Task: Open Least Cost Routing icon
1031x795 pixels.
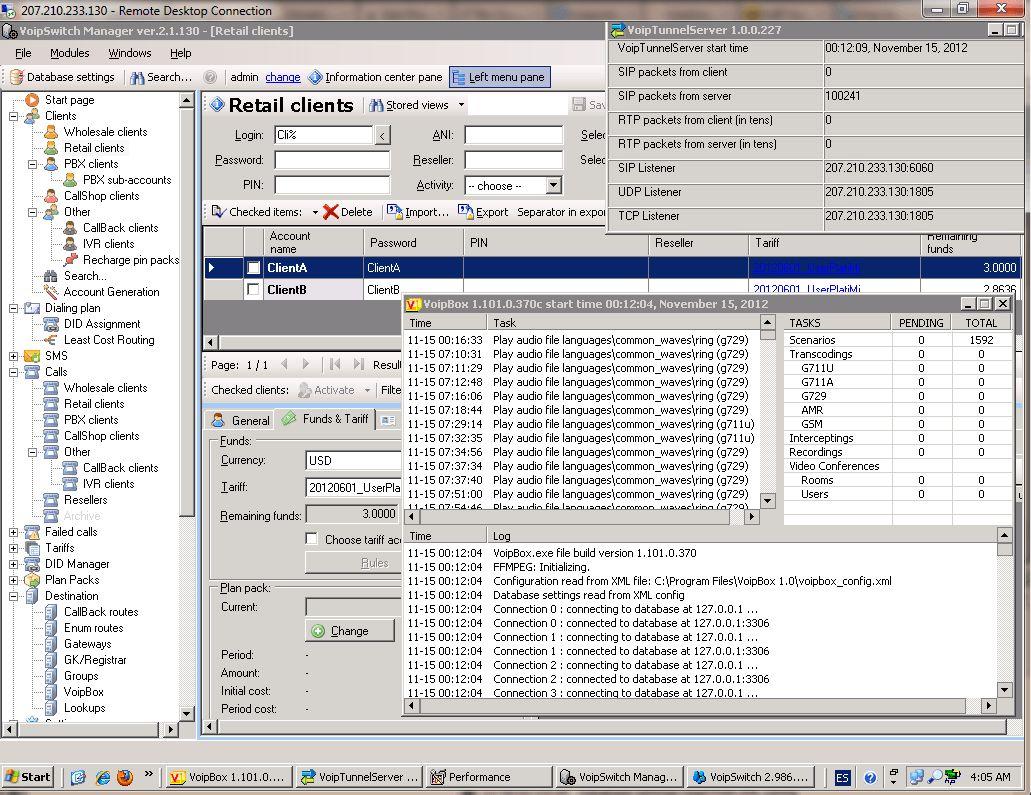Action: point(51,339)
